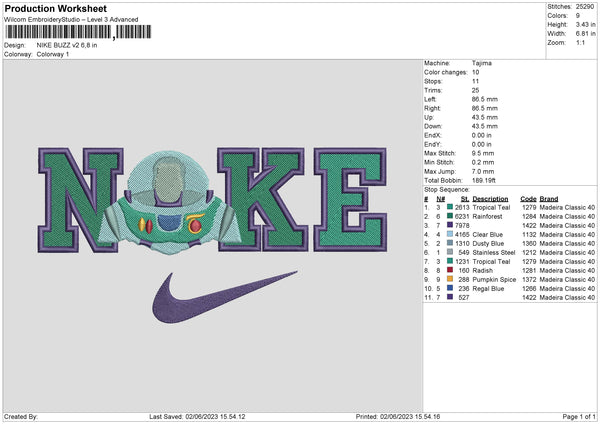Click the design name 'NIKE BUZZ v2 6,8 in'
Screen dimensions: 600x424
click(x=67, y=45)
